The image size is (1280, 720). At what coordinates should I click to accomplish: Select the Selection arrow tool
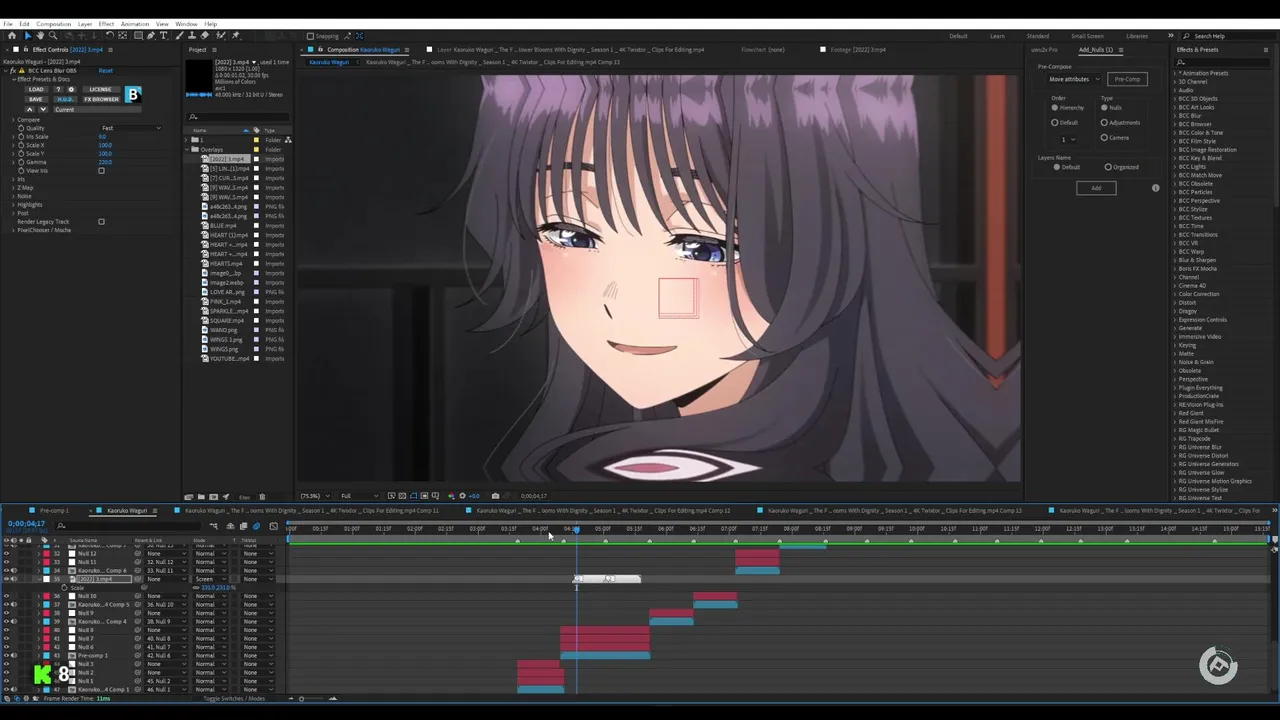[x=28, y=35]
